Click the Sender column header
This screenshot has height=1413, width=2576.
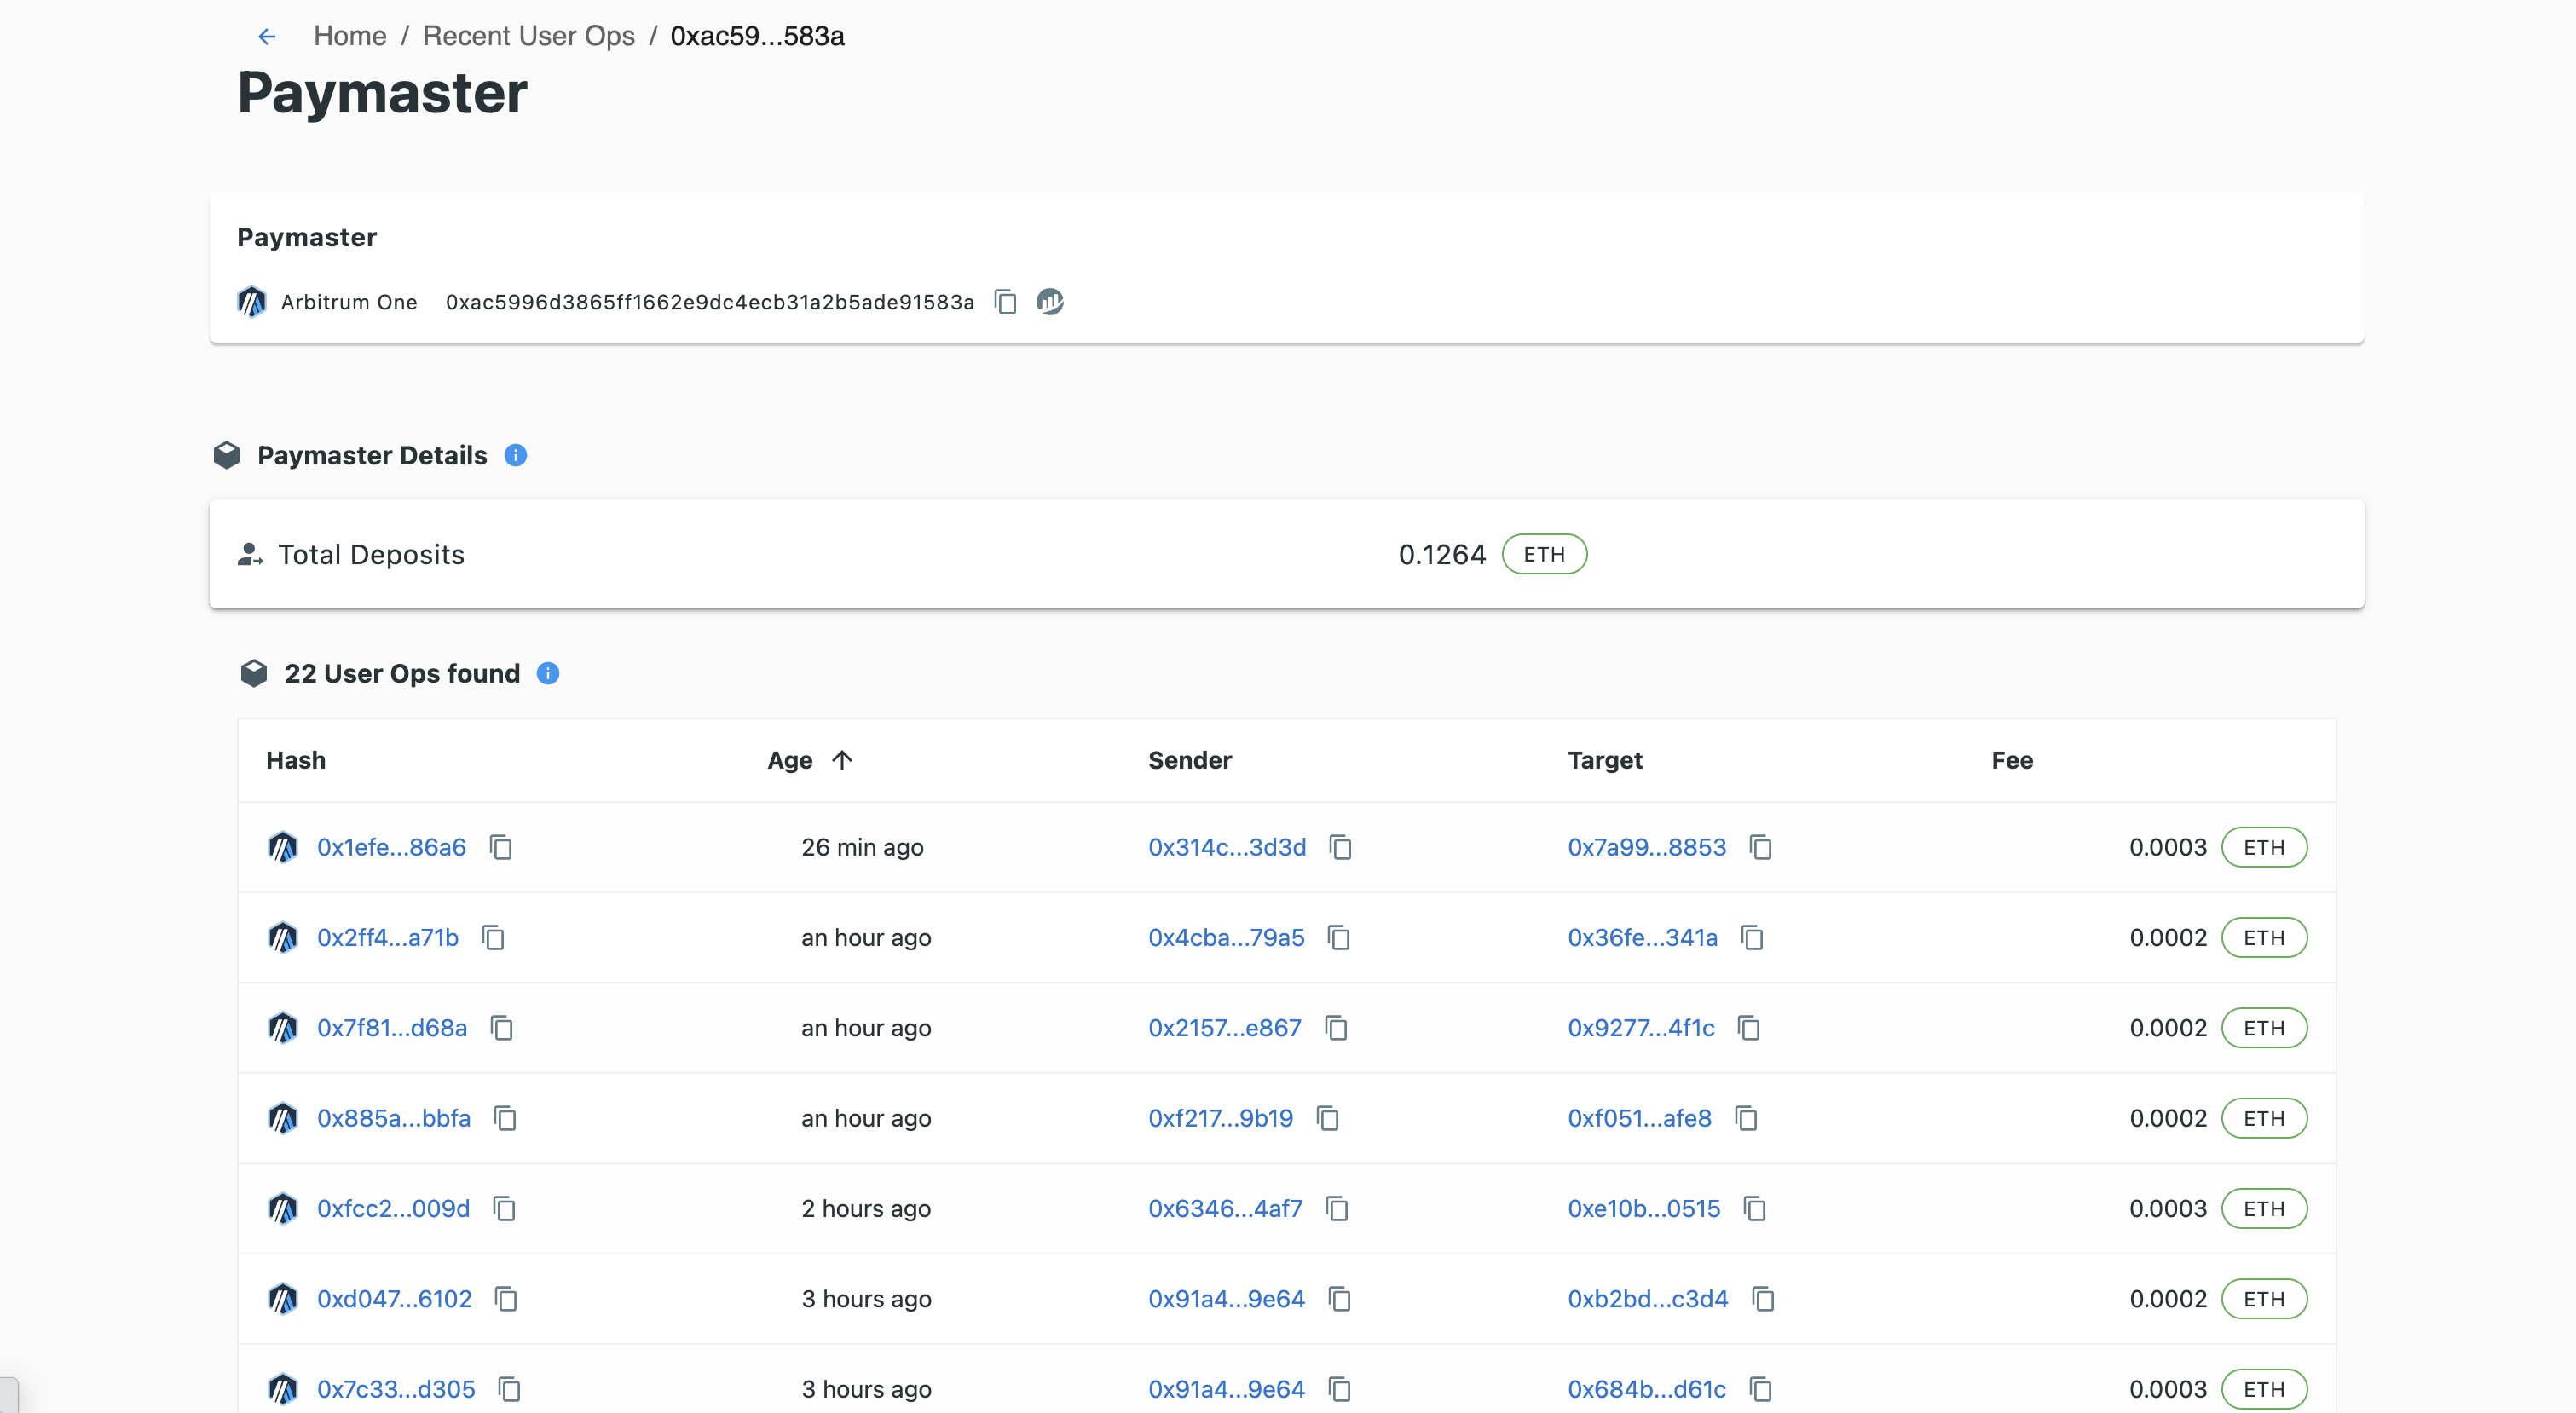tap(1190, 761)
